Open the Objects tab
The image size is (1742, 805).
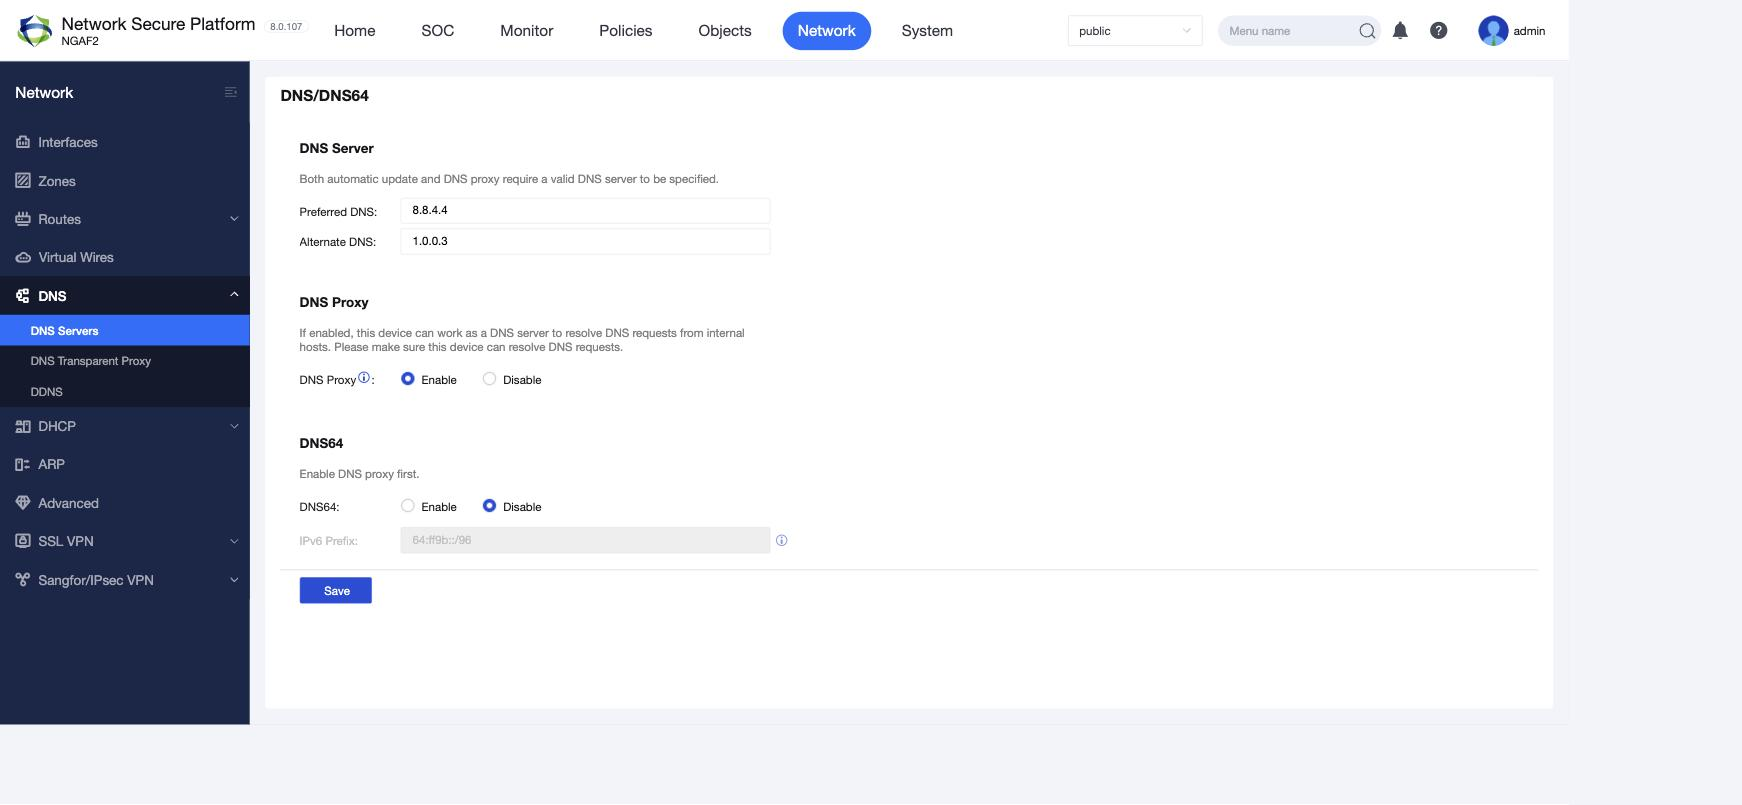[x=725, y=31]
